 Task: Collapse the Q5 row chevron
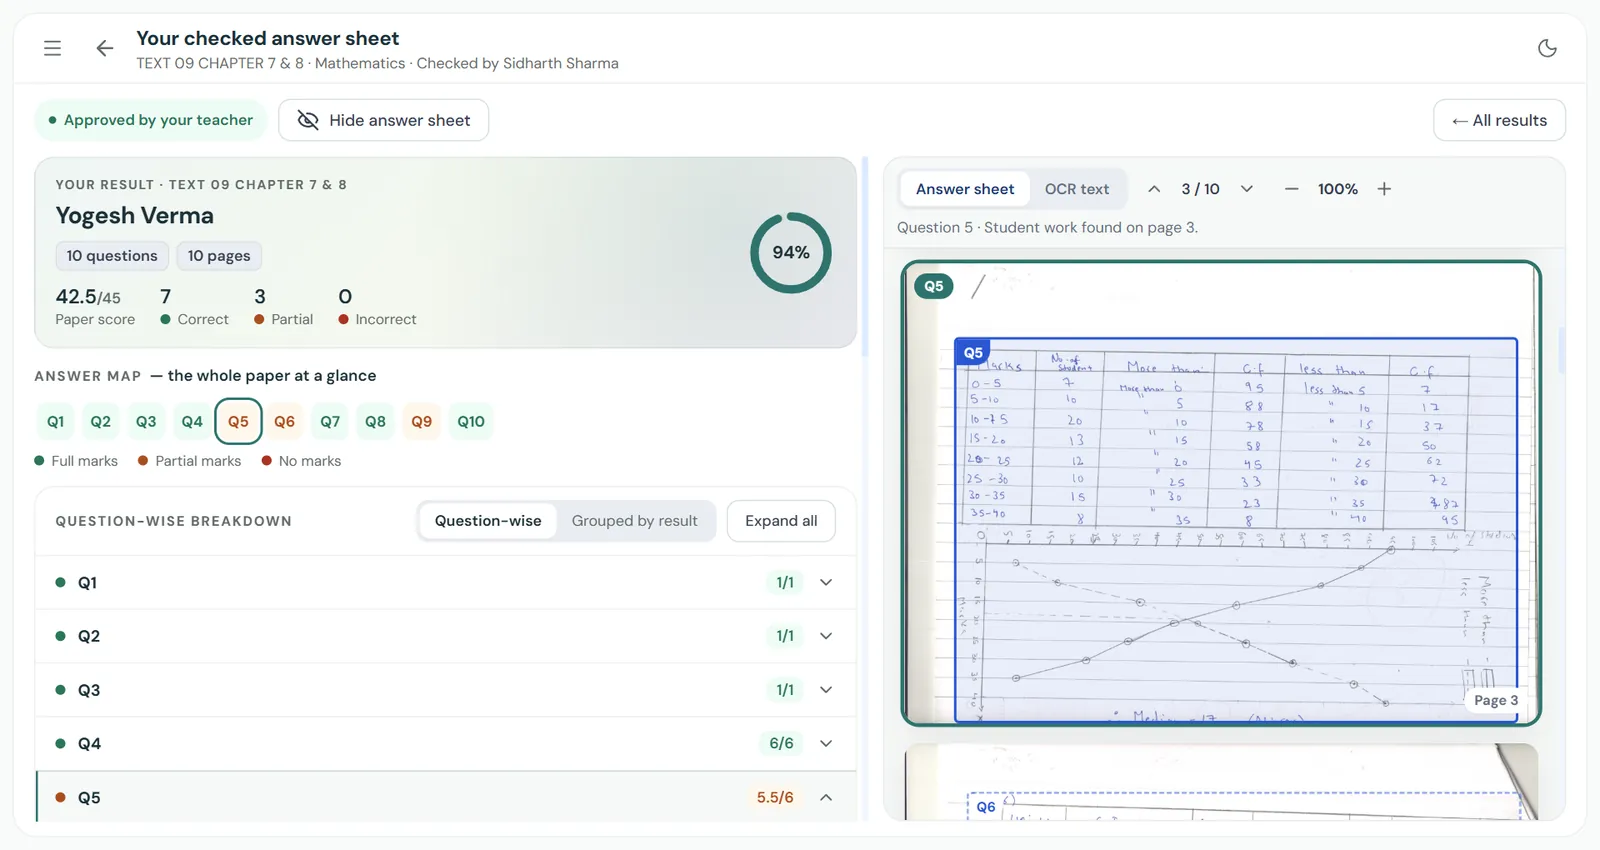tap(826, 797)
